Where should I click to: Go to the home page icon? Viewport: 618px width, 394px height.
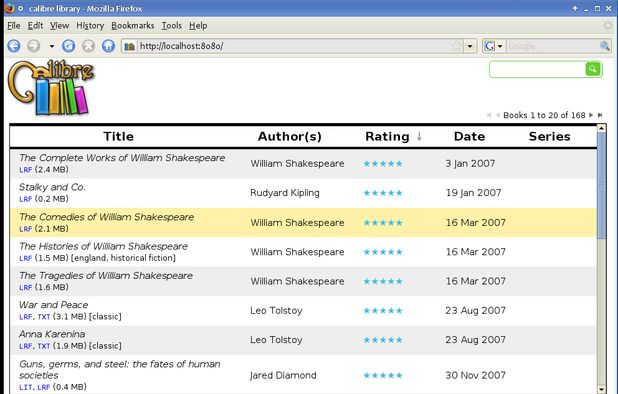coord(108,46)
